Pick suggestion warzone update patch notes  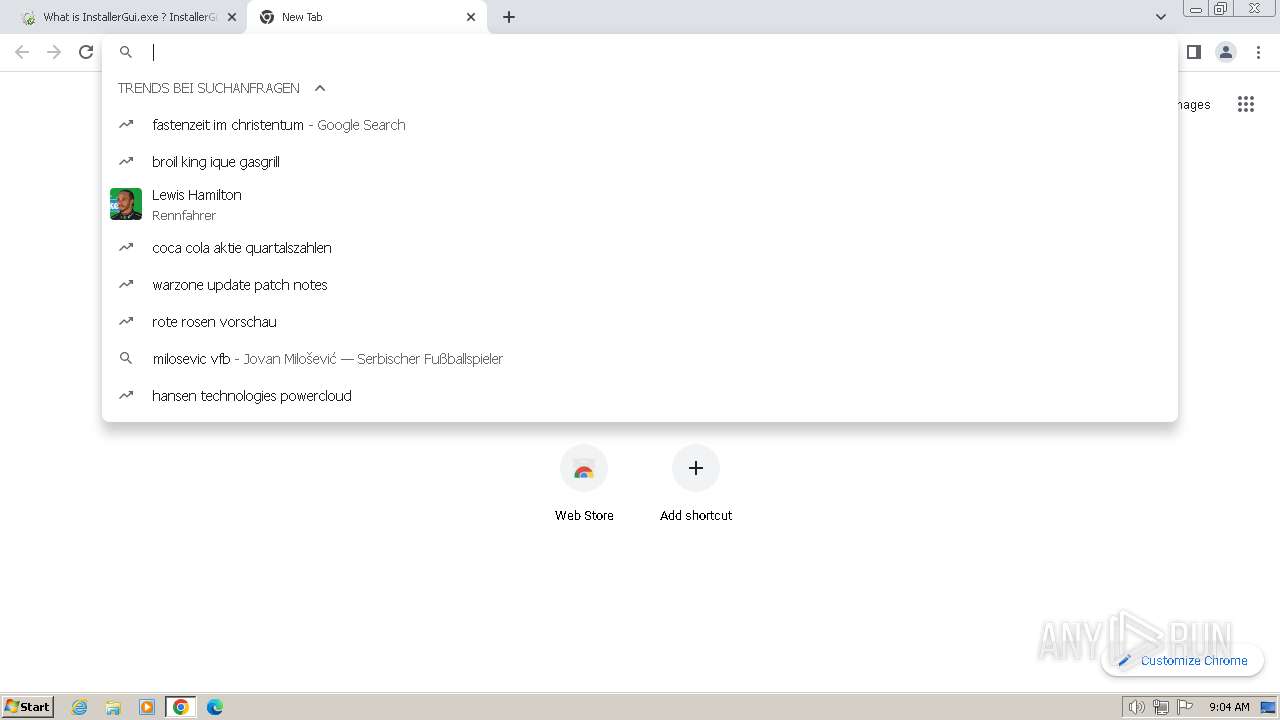point(640,285)
